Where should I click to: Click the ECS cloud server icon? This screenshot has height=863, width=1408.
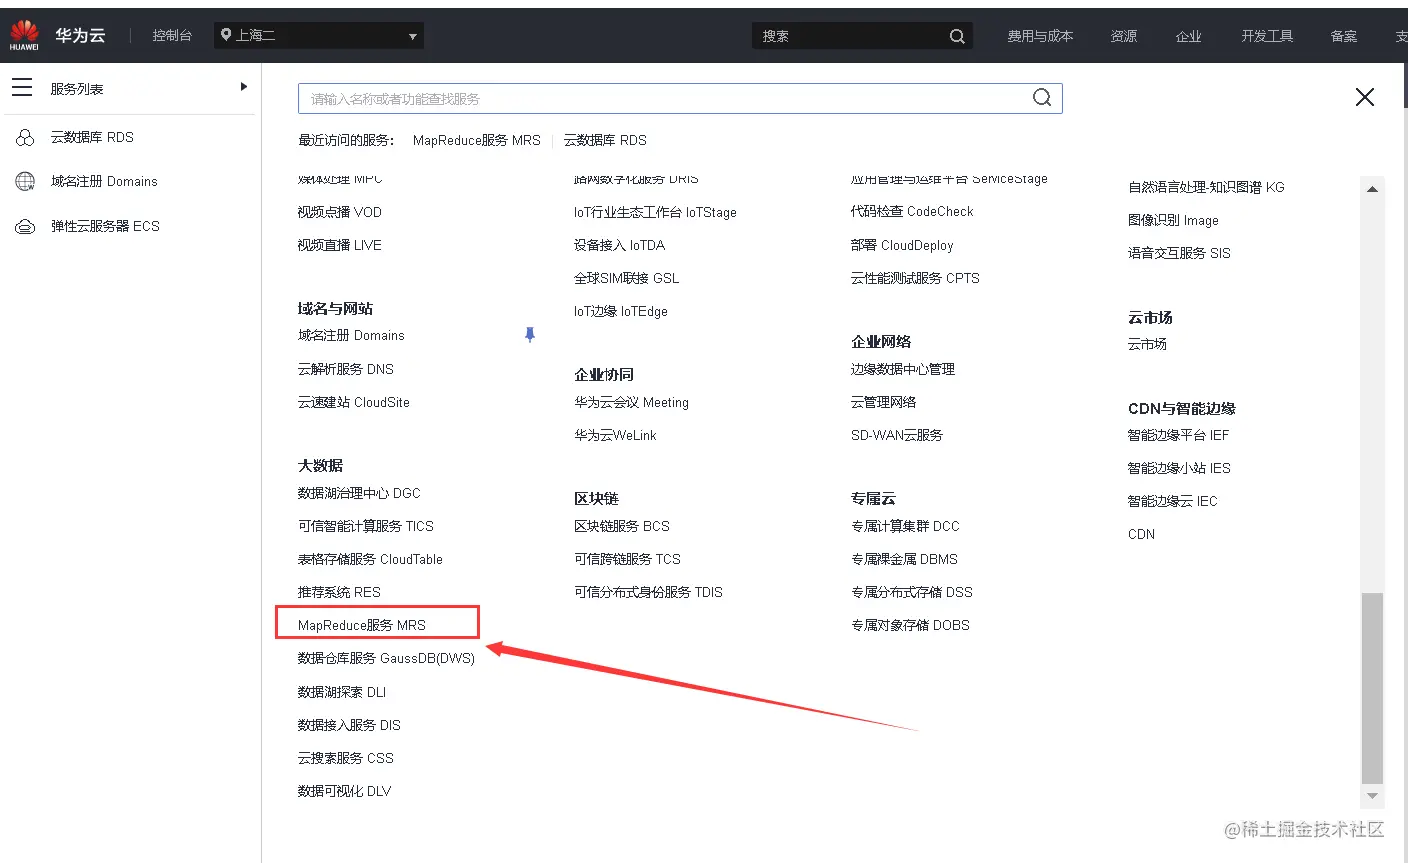25,226
